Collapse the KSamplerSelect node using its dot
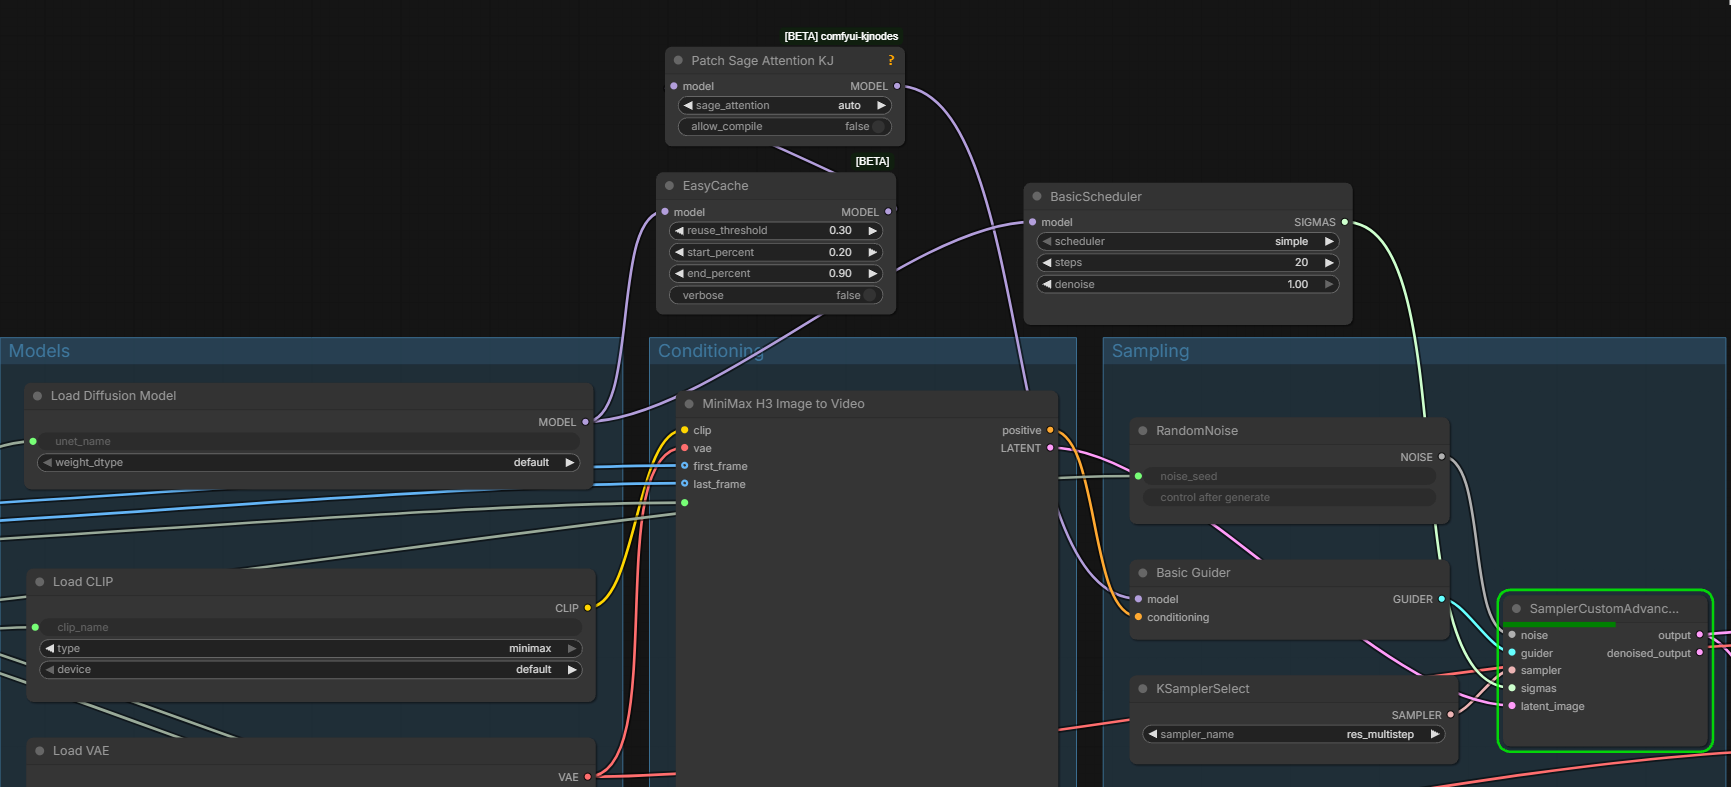1731x787 pixels. point(1143,689)
